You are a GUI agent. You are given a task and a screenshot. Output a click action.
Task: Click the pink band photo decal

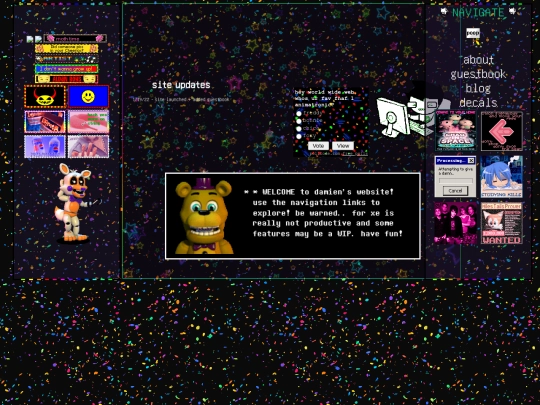tap(455, 223)
